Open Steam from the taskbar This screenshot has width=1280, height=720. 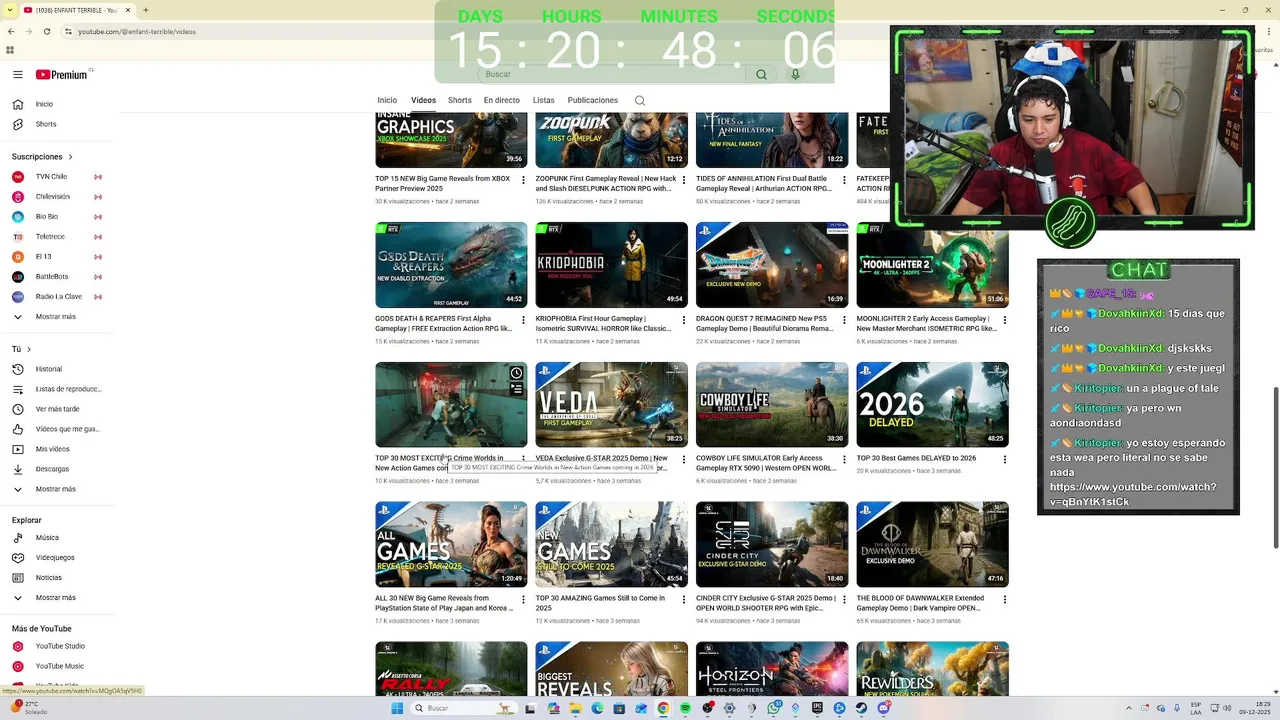pos(861,708)
